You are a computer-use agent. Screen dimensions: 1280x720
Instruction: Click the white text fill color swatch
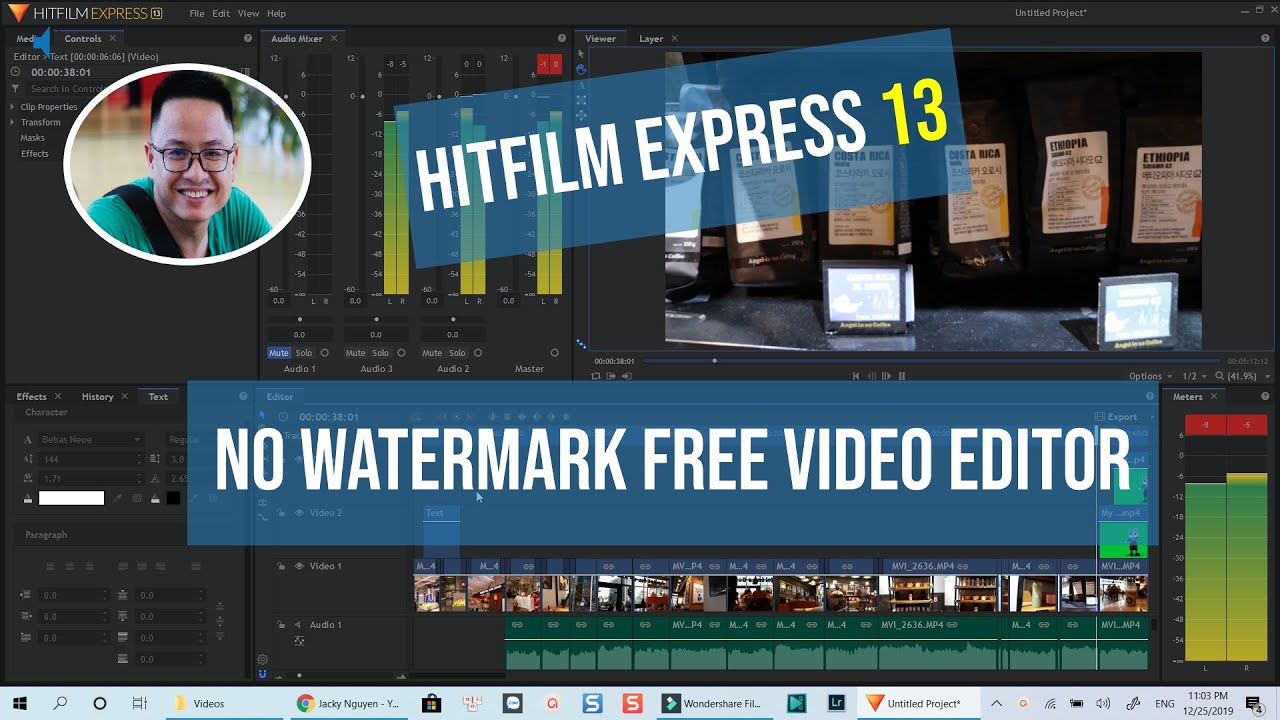coord(71,498)
